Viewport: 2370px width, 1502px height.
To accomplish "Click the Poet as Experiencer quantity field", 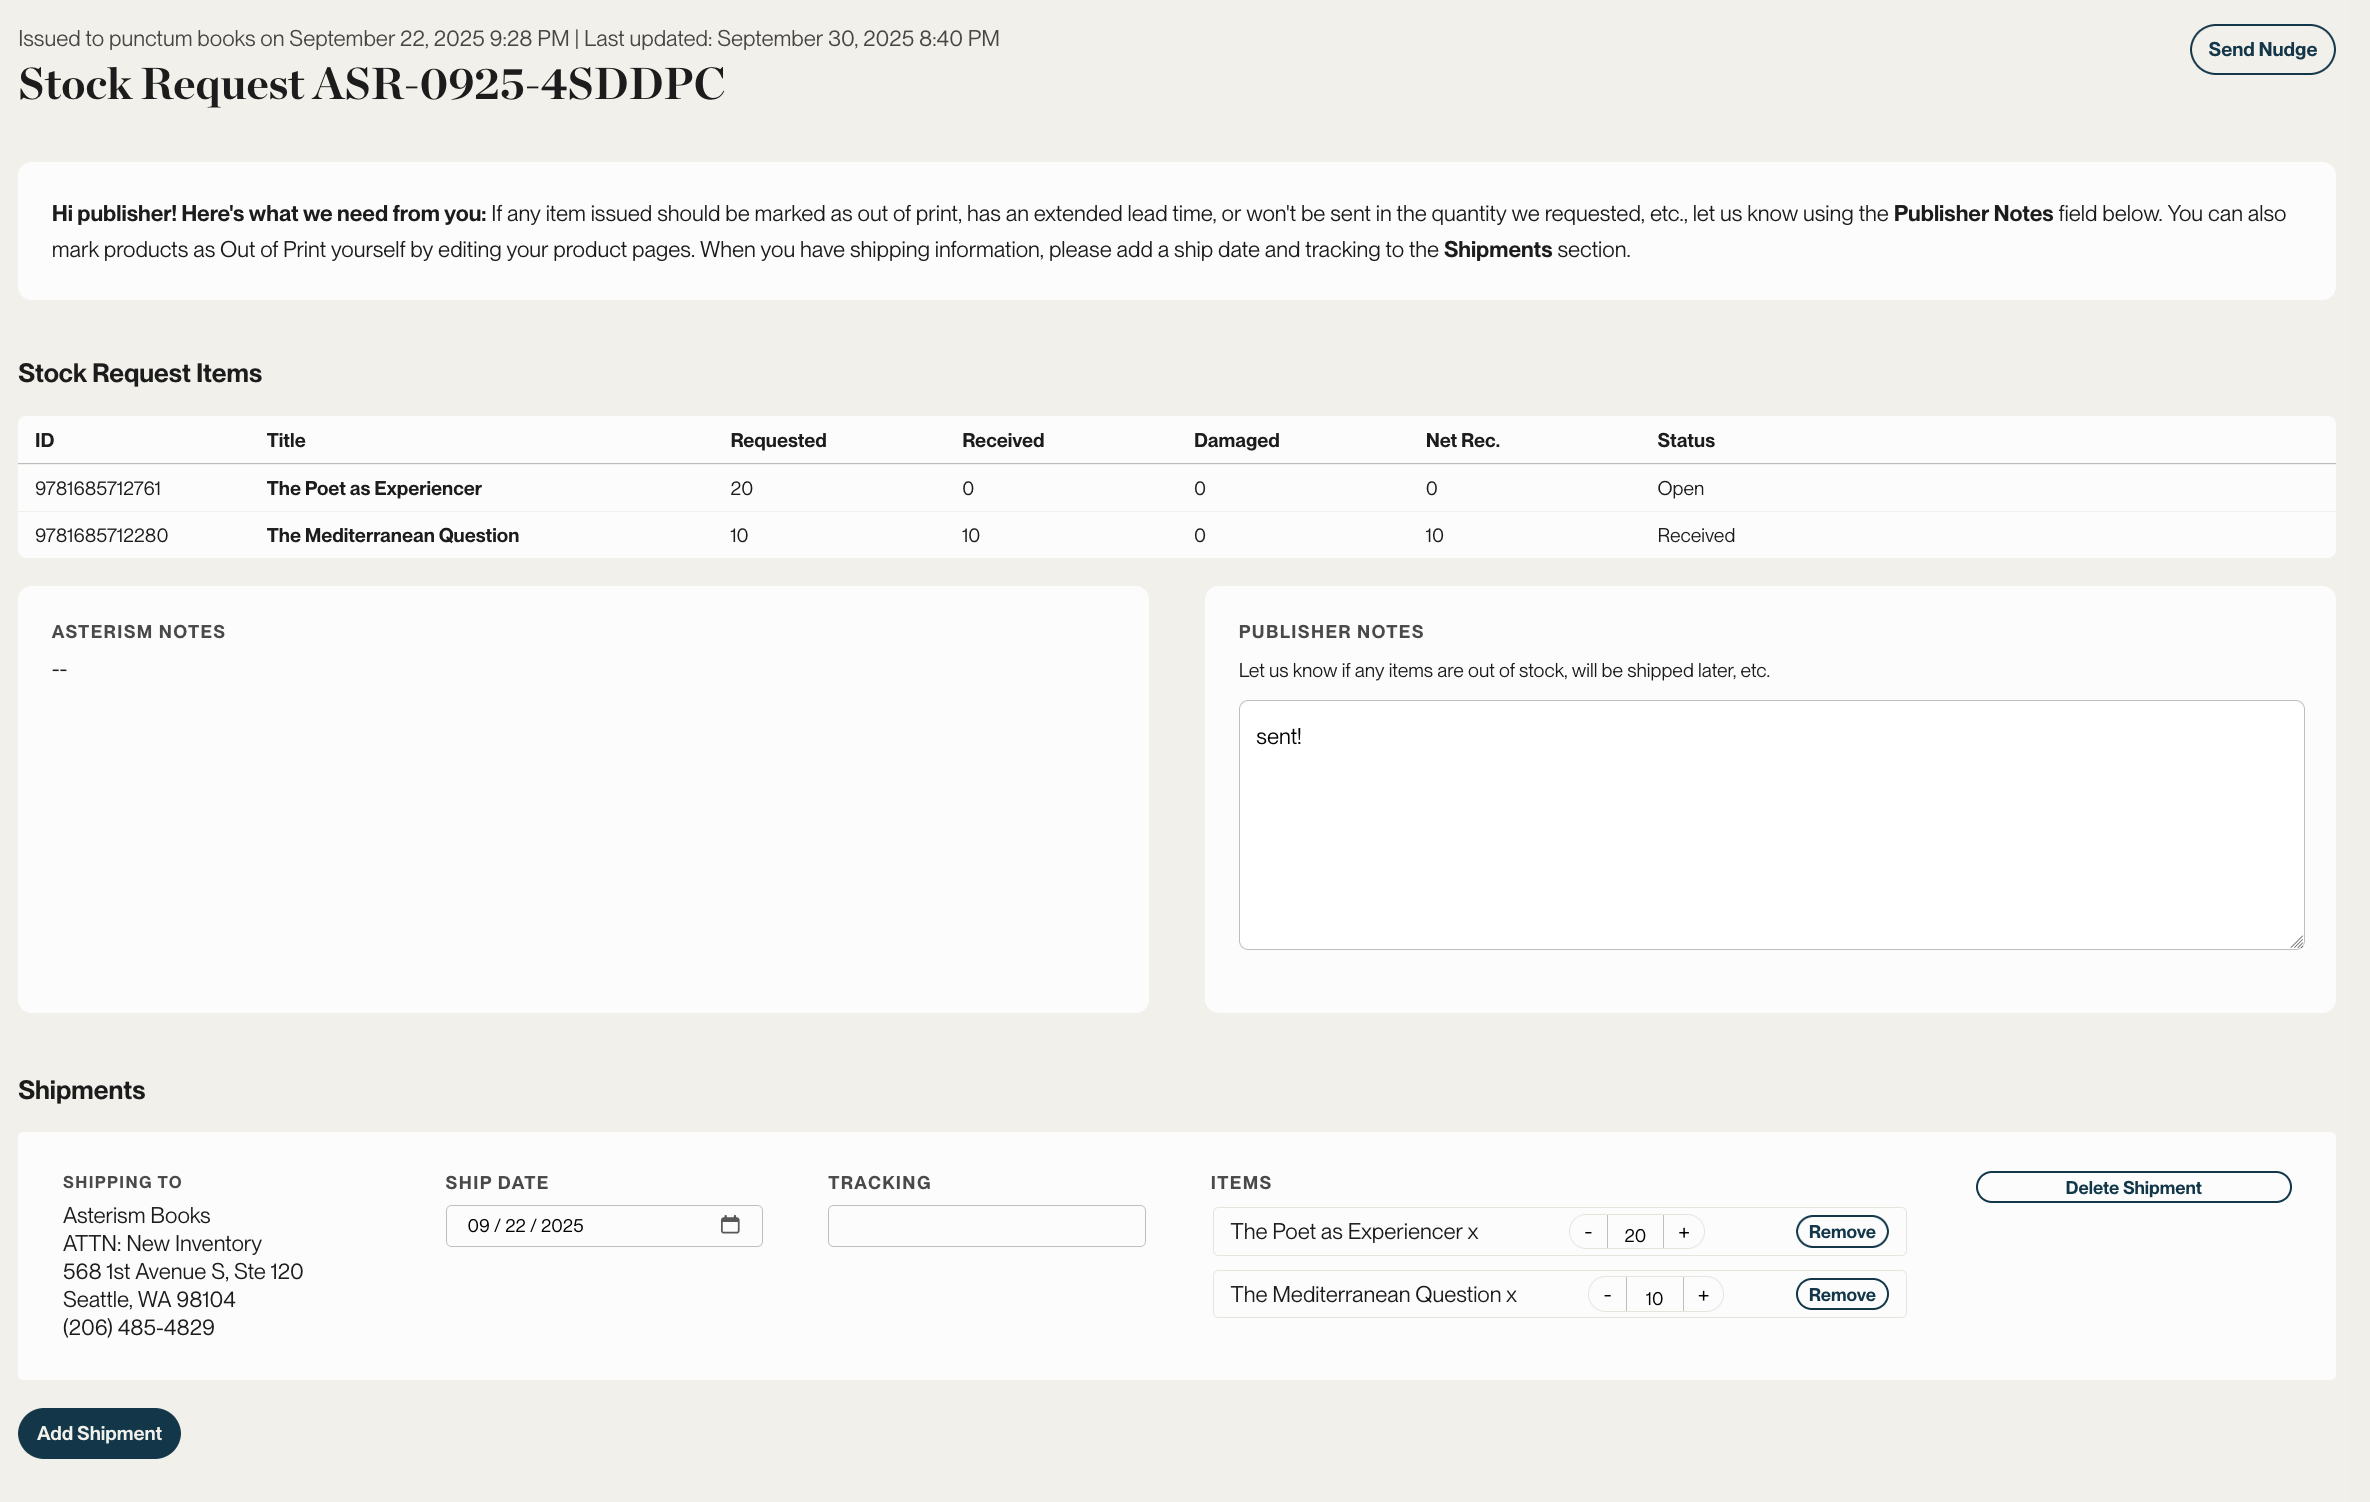I will [x=1635, y=1234].
